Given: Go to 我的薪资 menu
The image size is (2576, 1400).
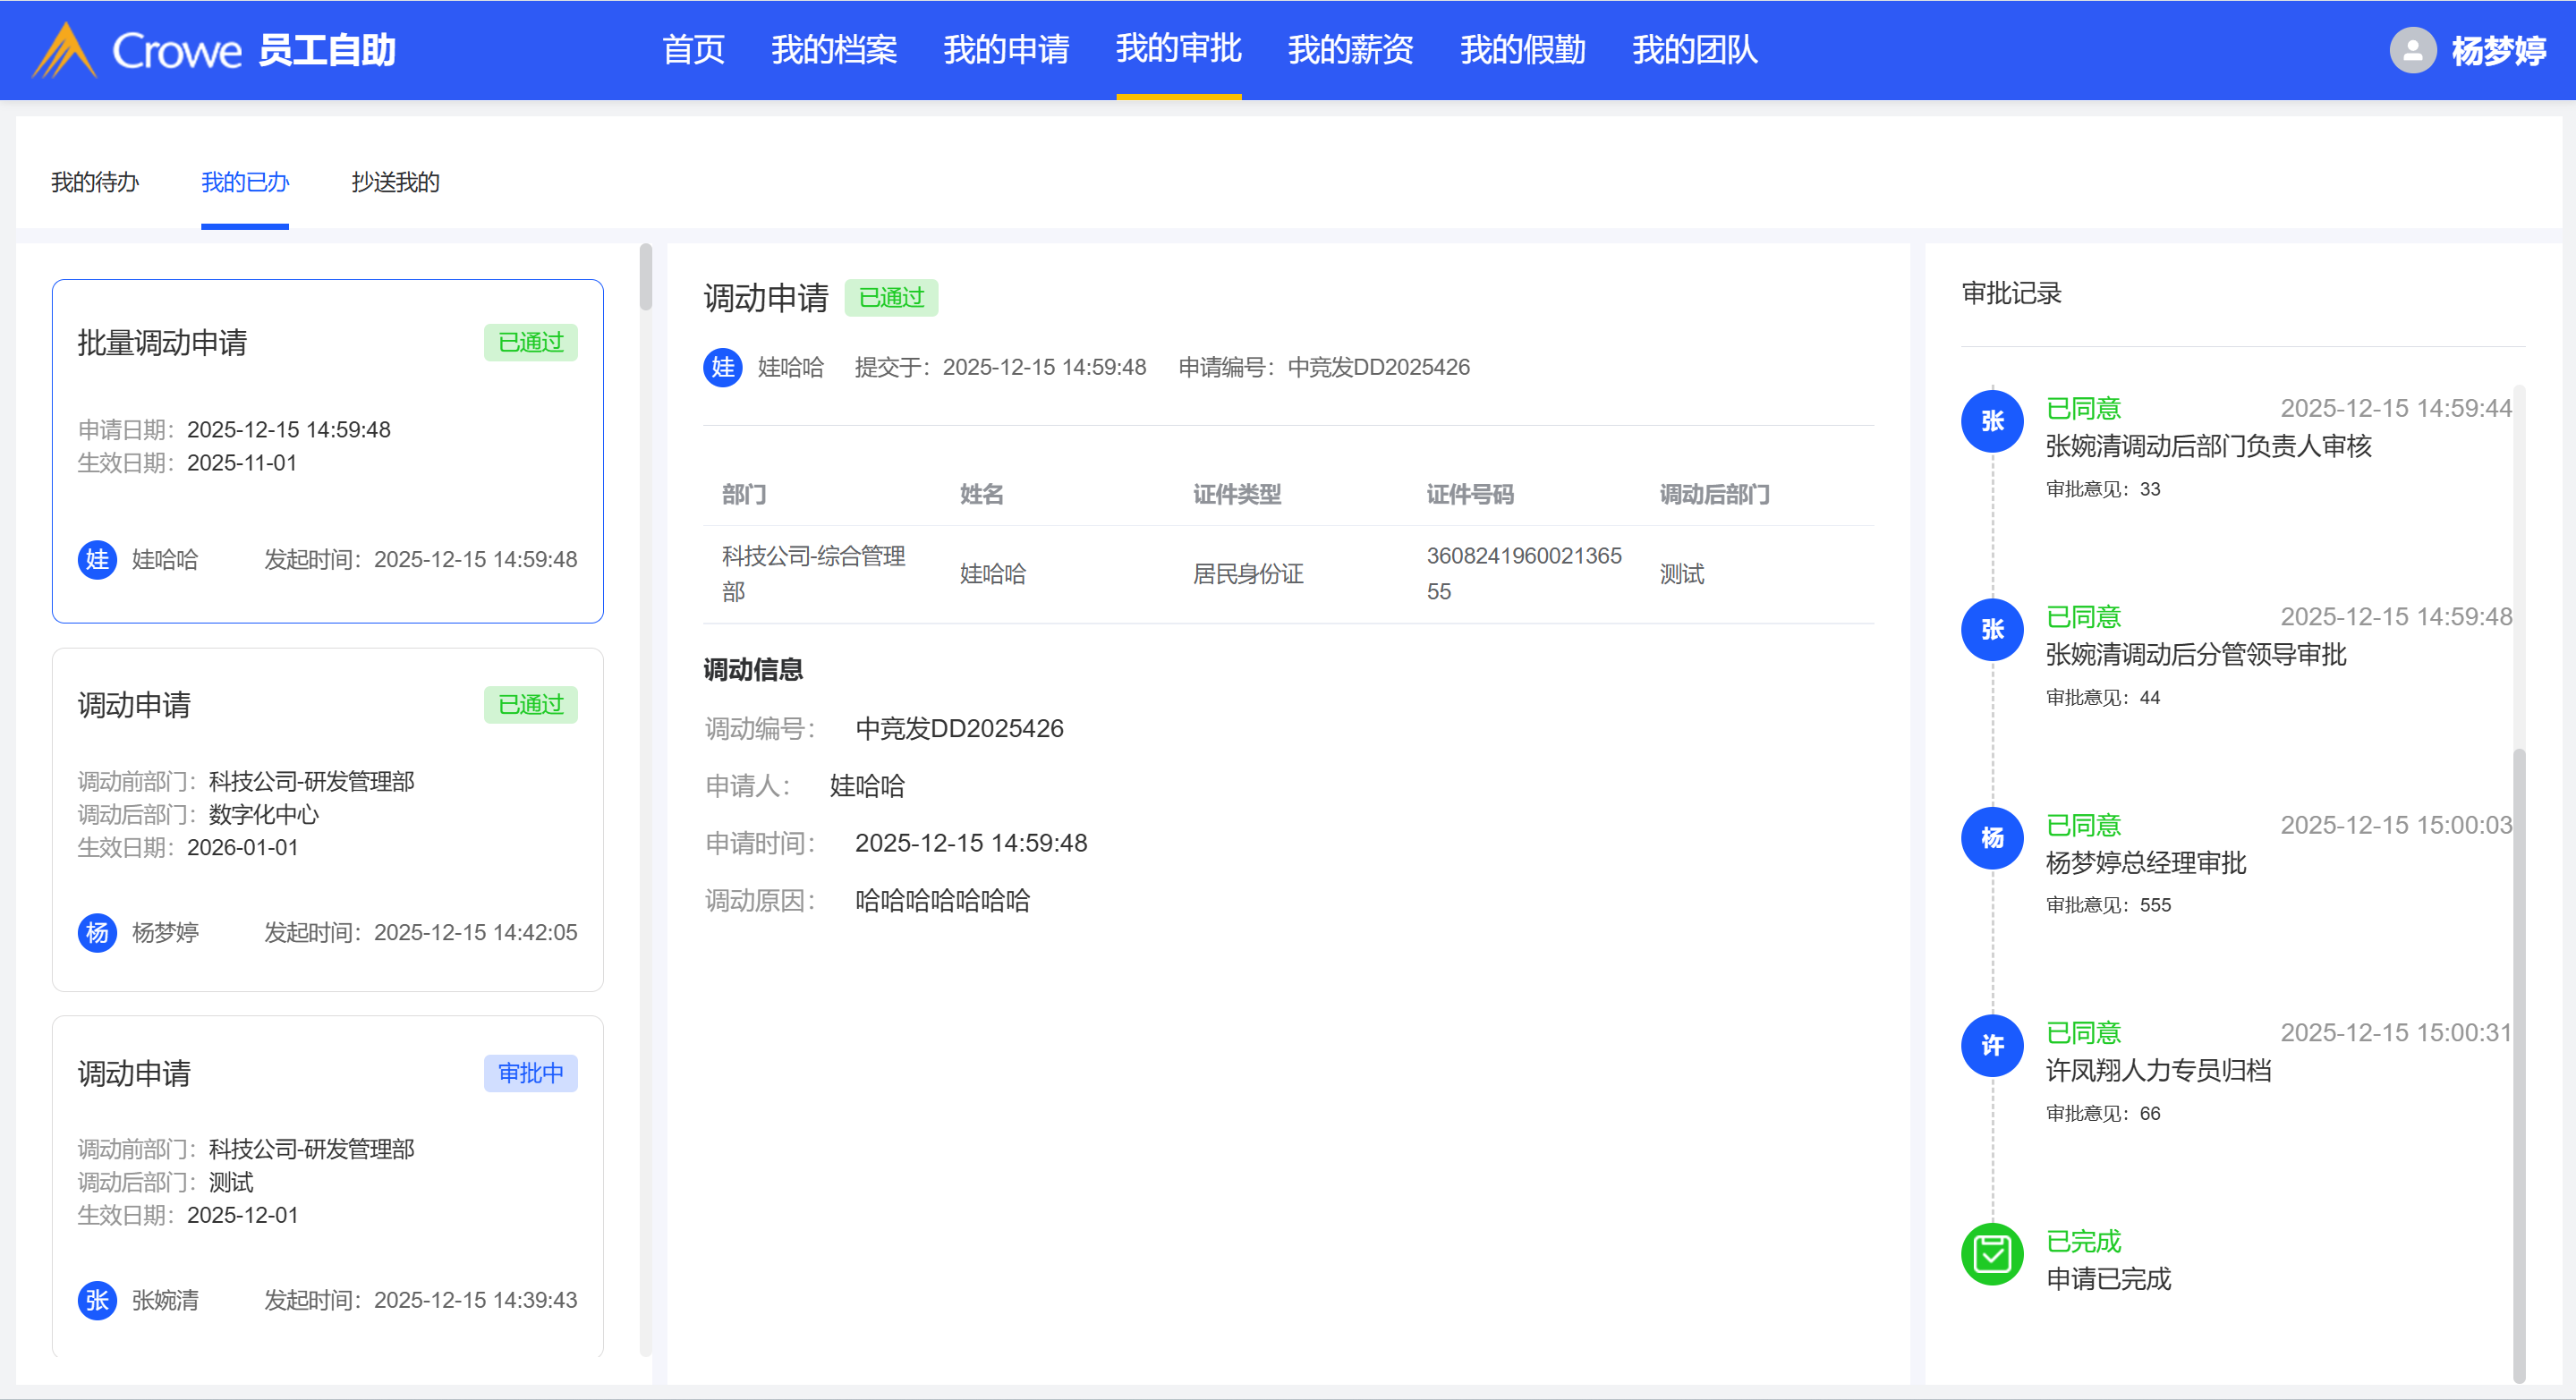Looking at the screenshot, I should coord(1350,49).
